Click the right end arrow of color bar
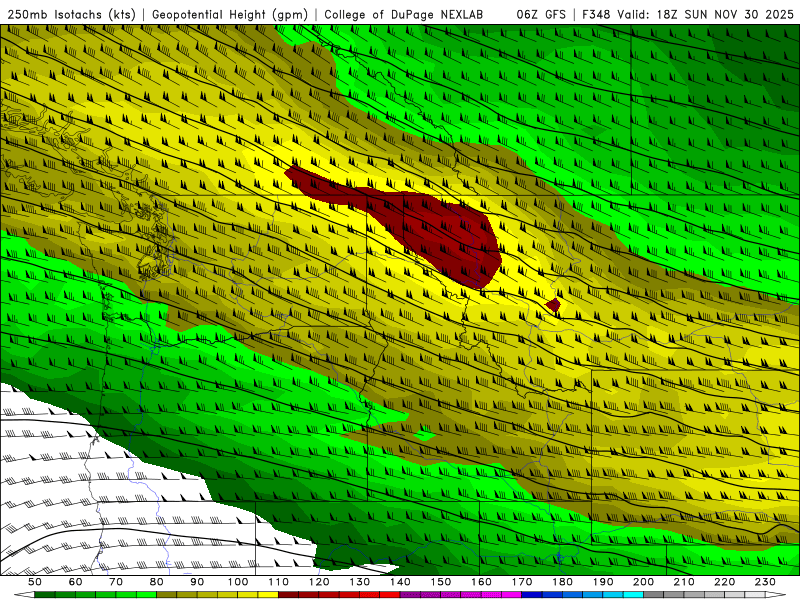The width and height of the screenshot is (800, 600). point(776,595)
